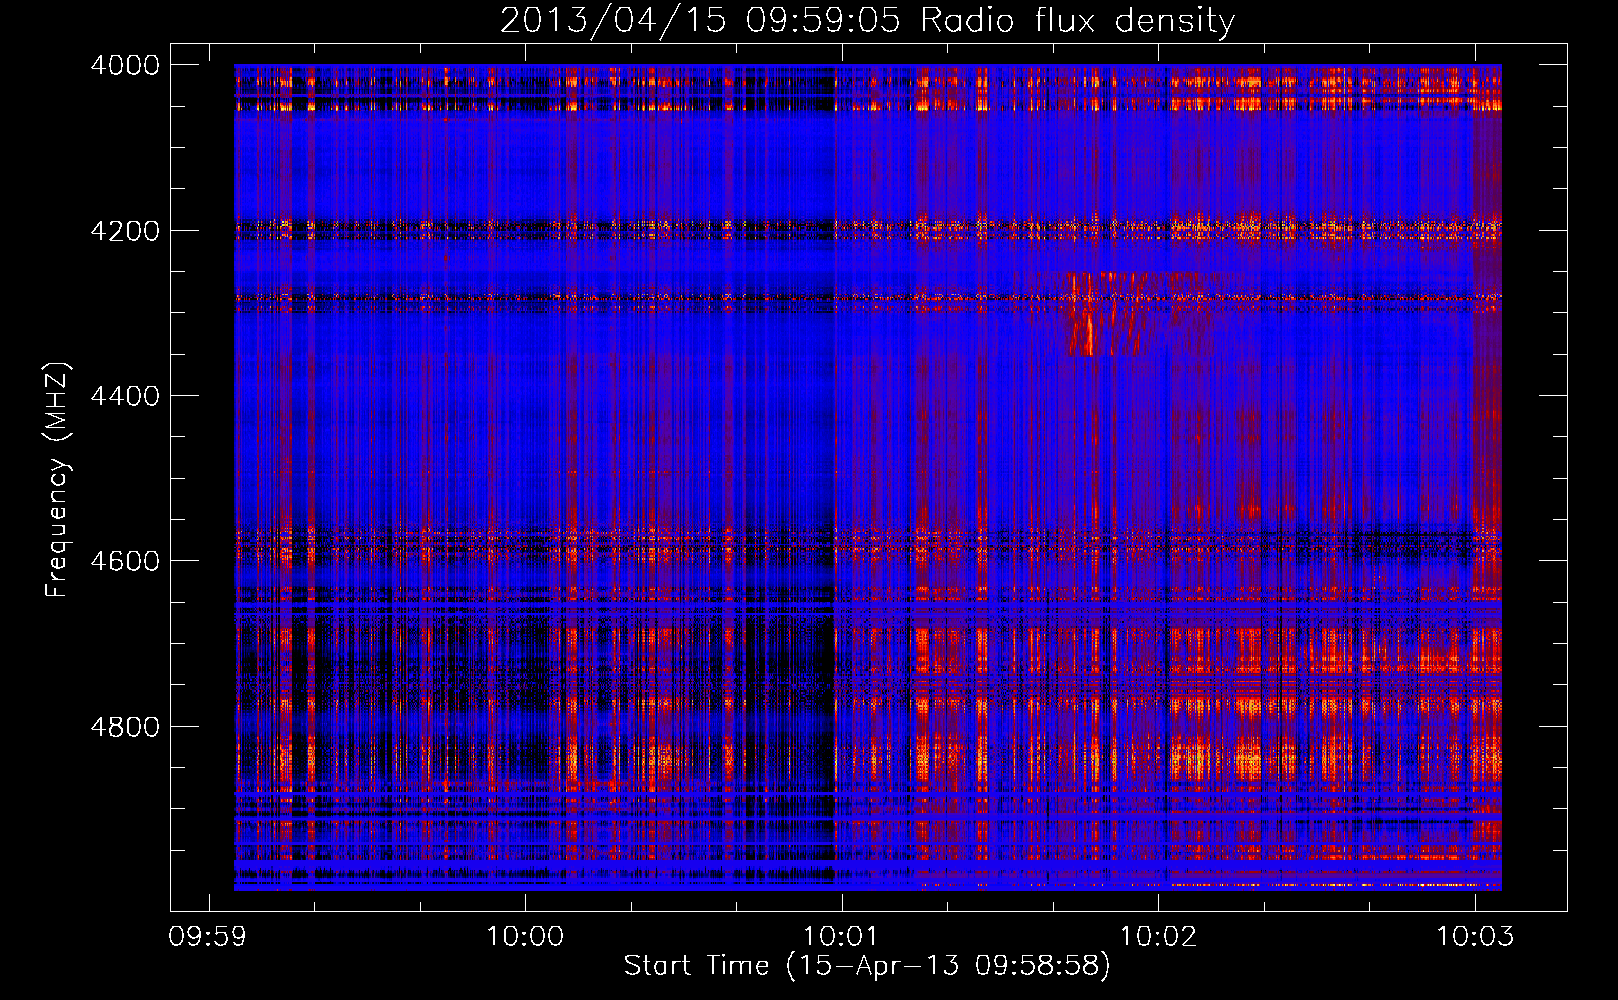This screenshot has width=1618, height=1000.
Task: Click the 'Start Time (15-Apr-13 09:58:58)' axis title
Action: [x=867, y=966]
